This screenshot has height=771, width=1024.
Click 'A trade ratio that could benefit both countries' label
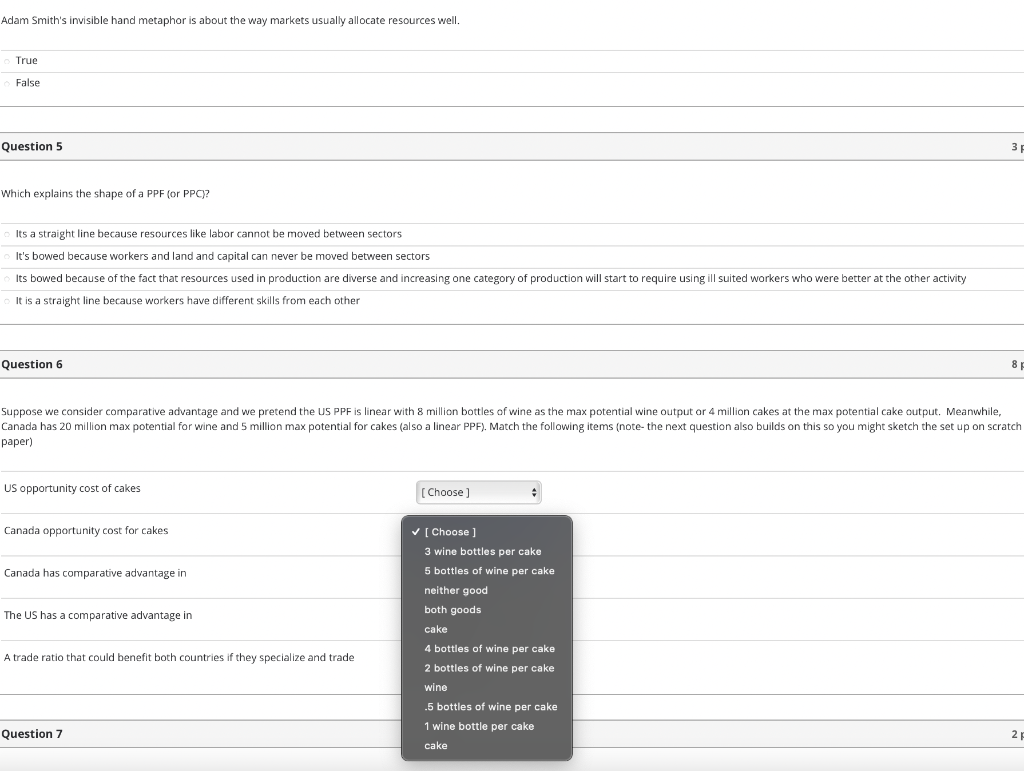[179, 657]
